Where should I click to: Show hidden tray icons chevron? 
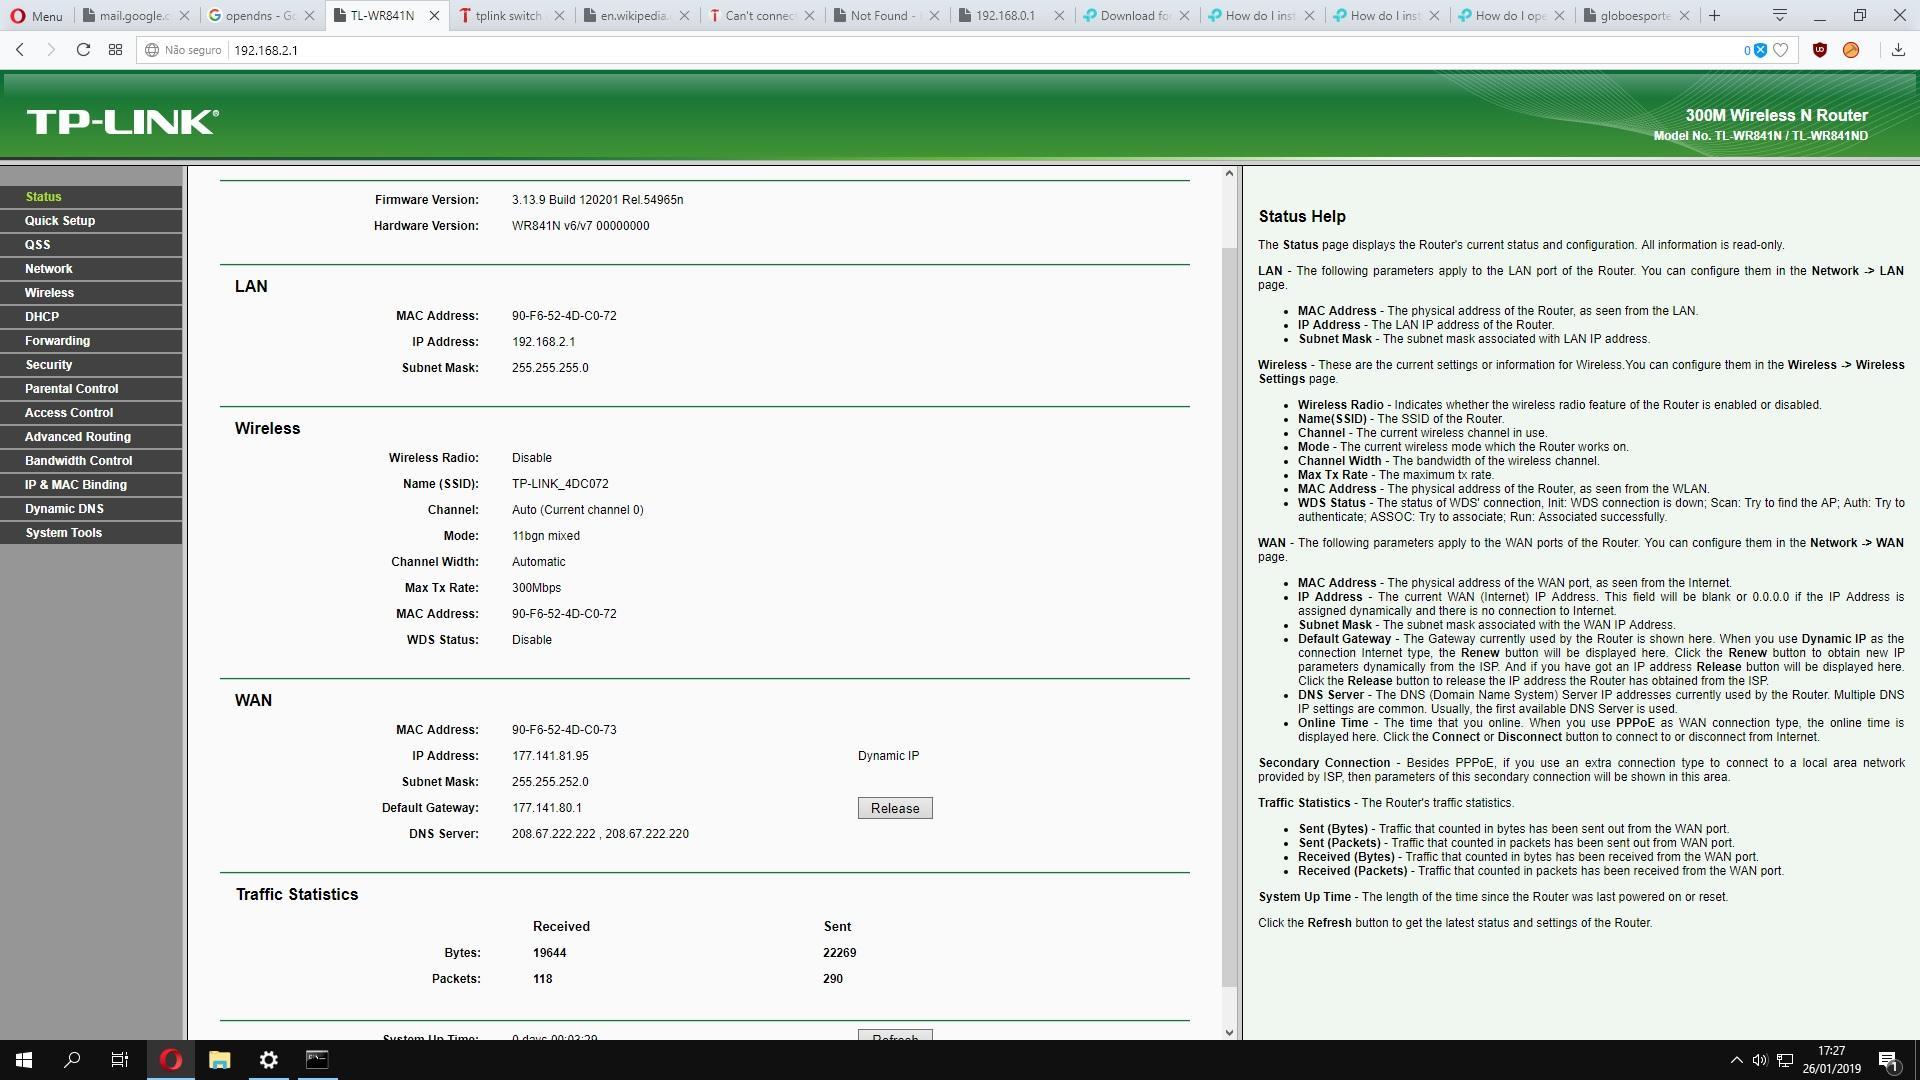click(1736, 1060)
